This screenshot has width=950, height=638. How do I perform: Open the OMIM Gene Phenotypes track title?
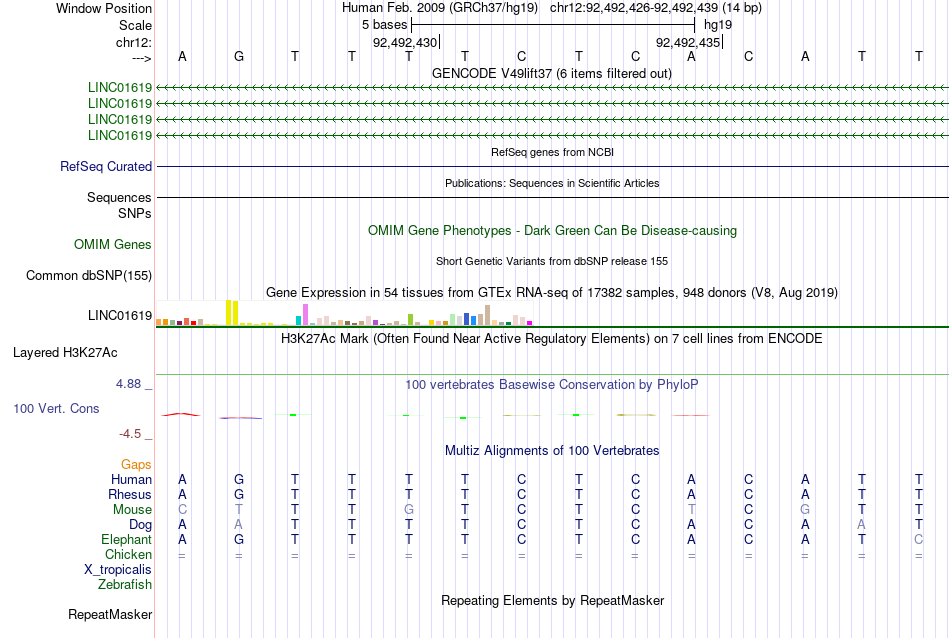[x=552, y=230]
